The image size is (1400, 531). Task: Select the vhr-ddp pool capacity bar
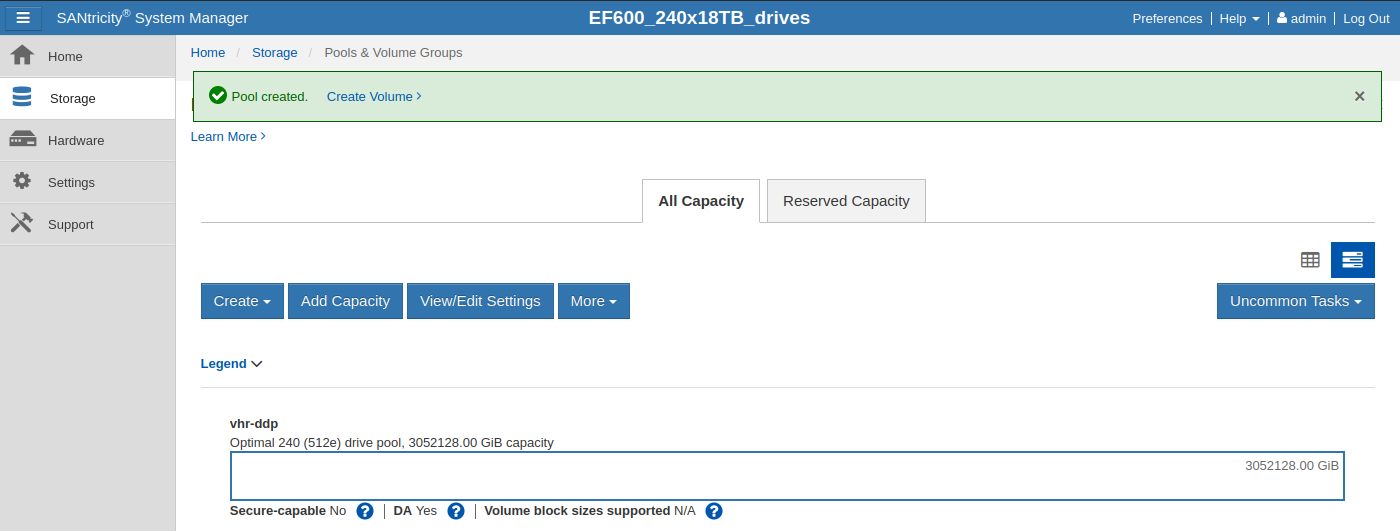[787, 476]
